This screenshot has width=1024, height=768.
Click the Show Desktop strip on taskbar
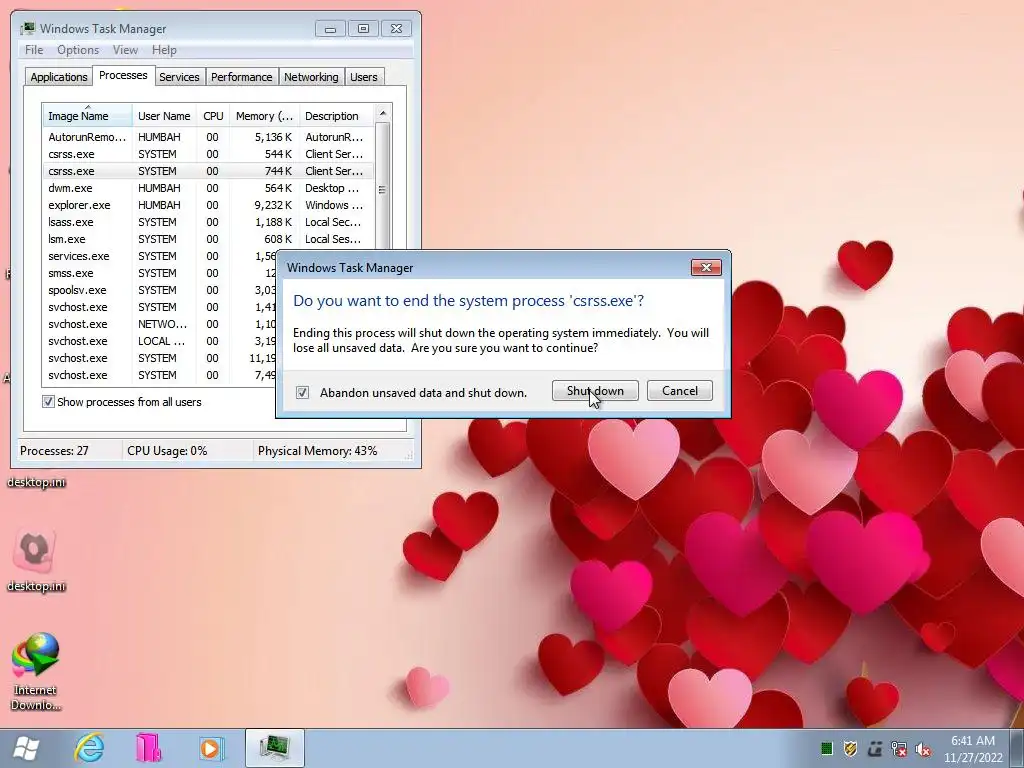(x=1017, y=748)
